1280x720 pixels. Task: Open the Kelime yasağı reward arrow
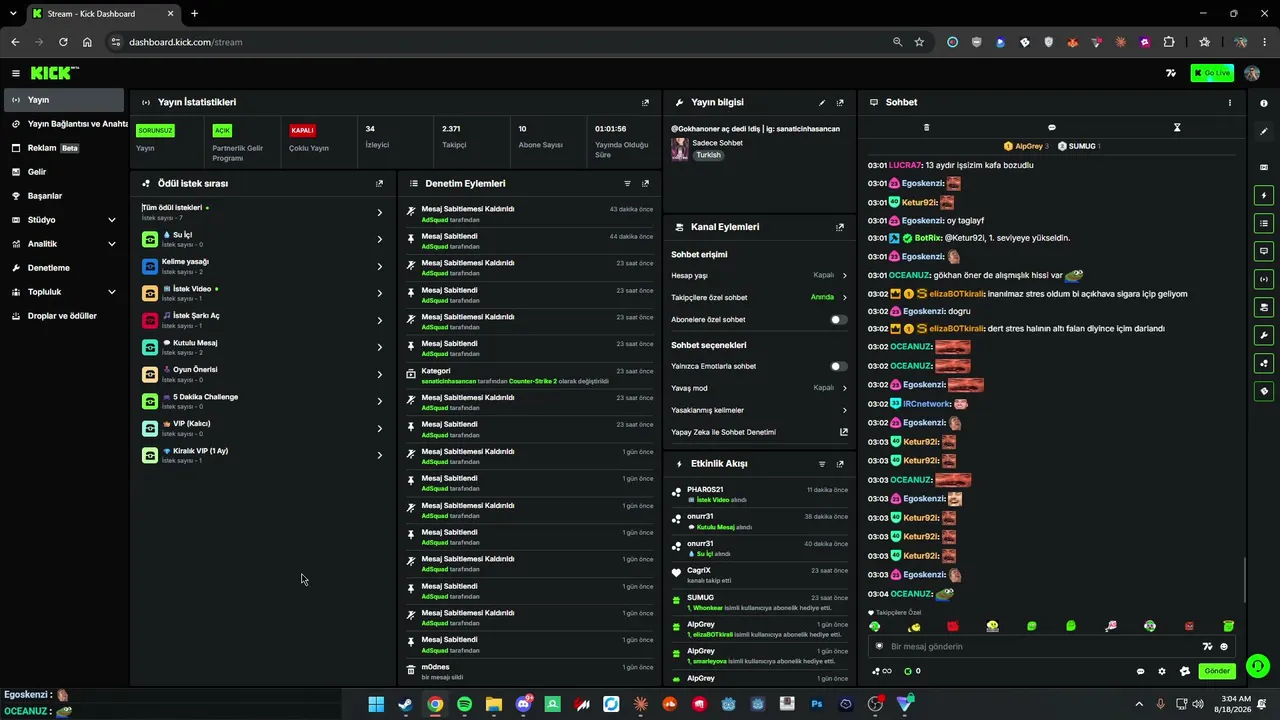[380, 266]
